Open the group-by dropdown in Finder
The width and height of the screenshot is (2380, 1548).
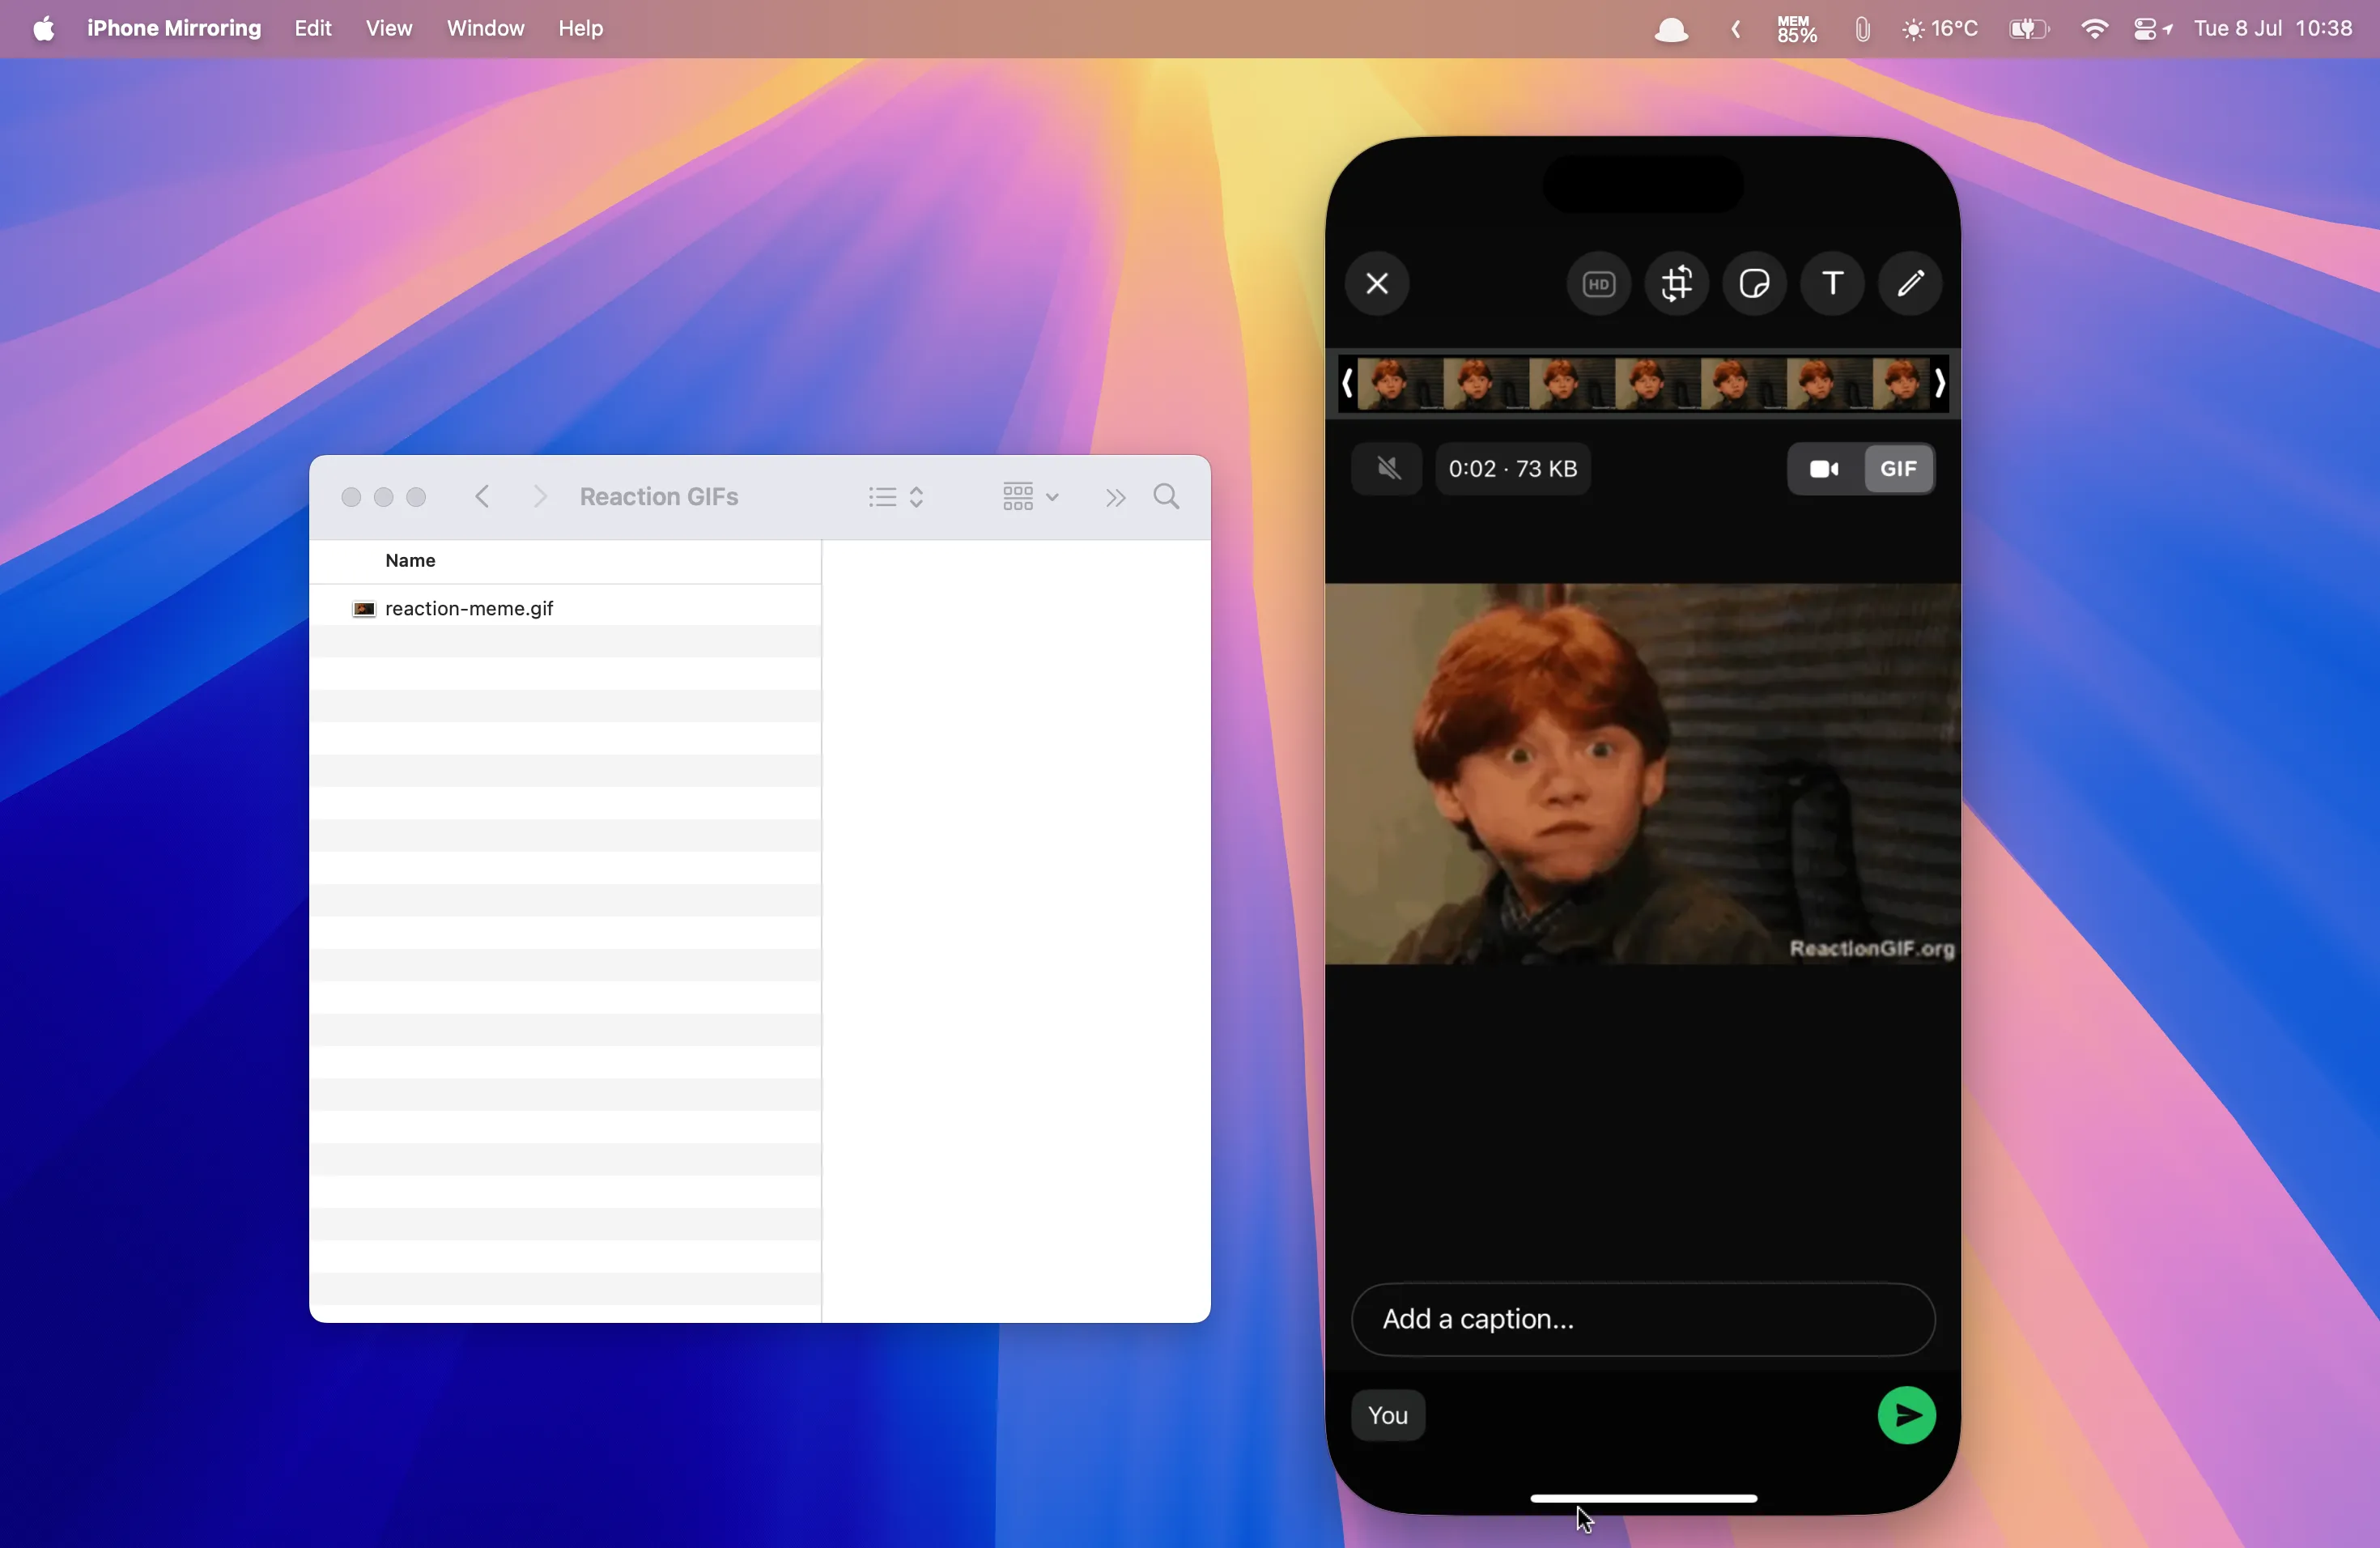tap(1030, 497)
